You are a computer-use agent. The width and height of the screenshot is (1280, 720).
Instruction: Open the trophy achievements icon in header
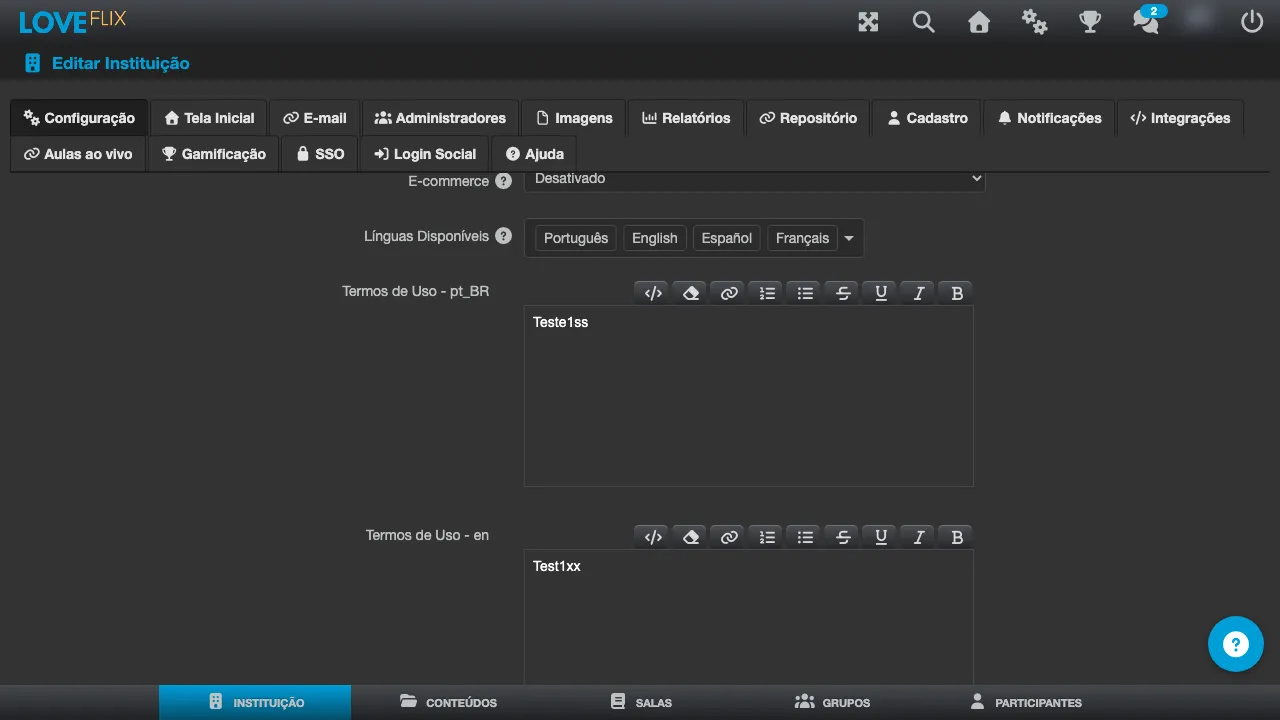1090,21
